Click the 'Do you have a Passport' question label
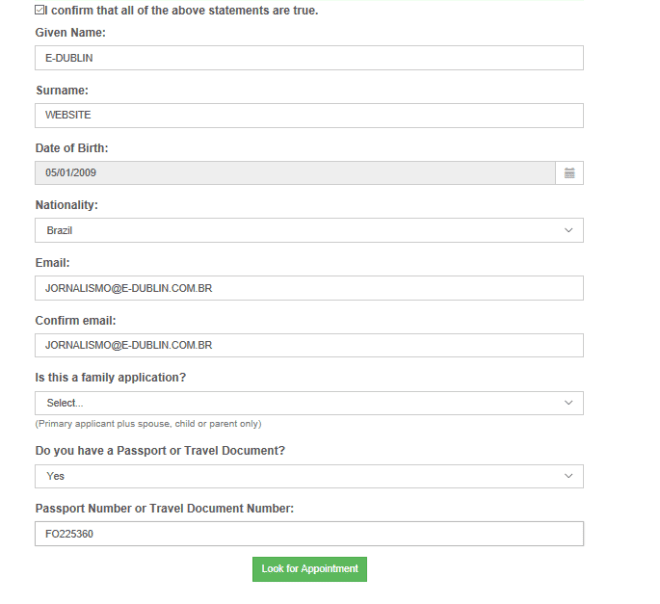Viewport: 660px width, 604px height. coord(160,451)
